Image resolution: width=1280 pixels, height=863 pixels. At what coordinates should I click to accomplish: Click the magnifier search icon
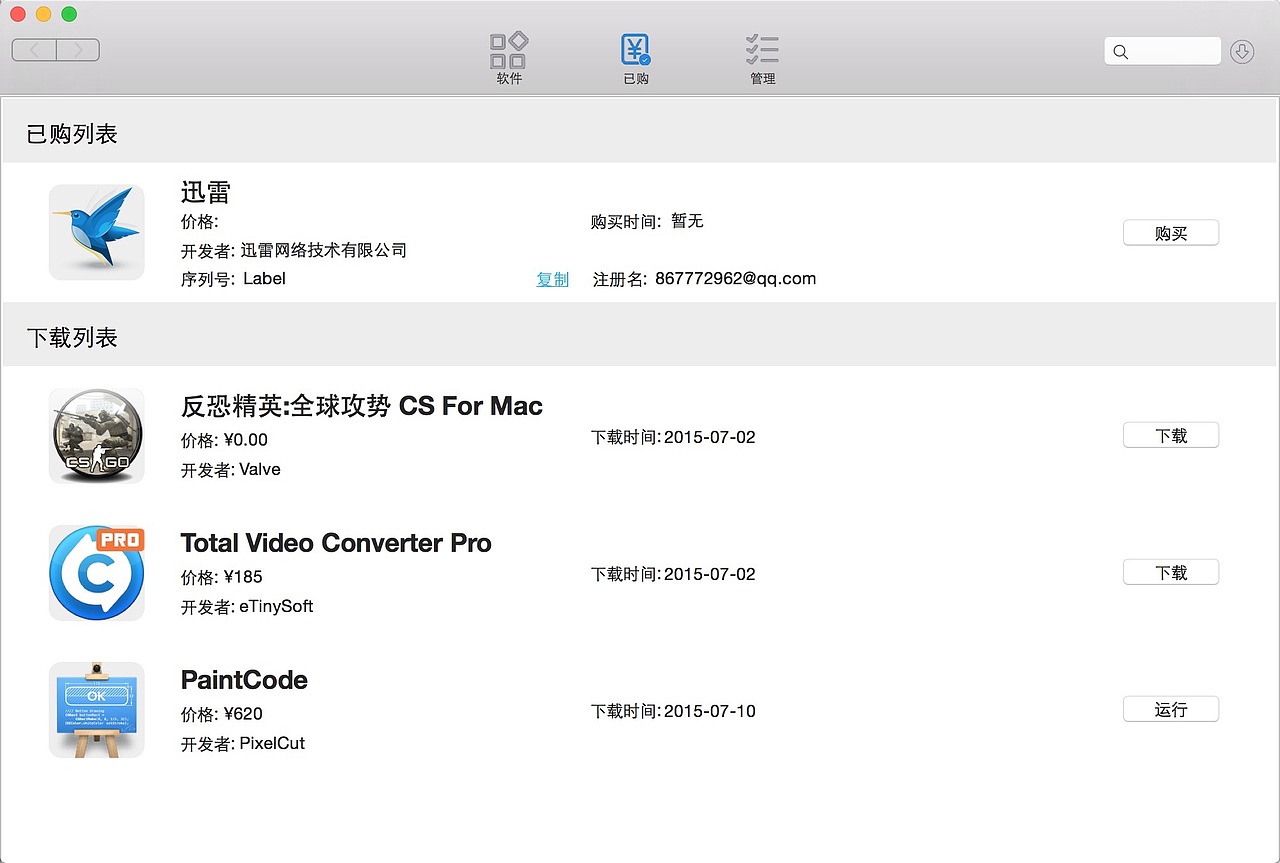[x=1120, y=52]
